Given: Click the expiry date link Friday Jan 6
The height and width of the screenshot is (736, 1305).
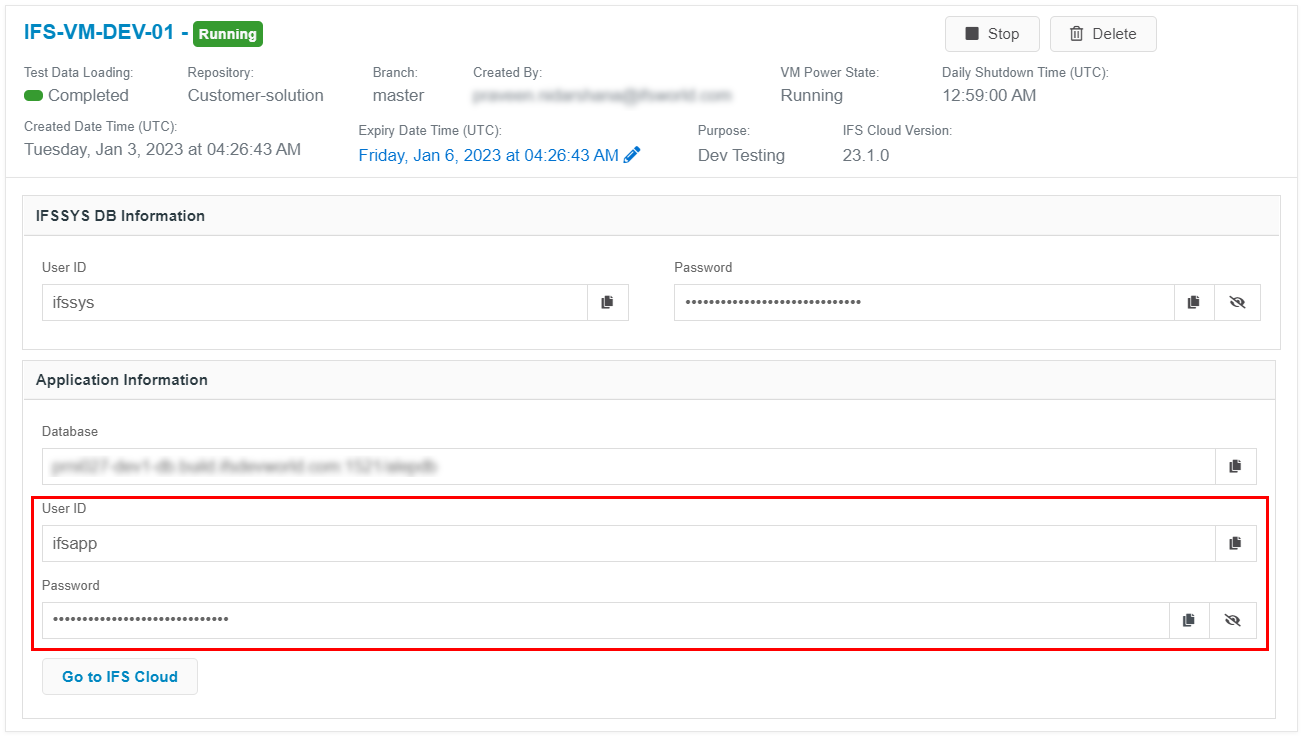Looking at the screenshot, I should pos(489,155).
